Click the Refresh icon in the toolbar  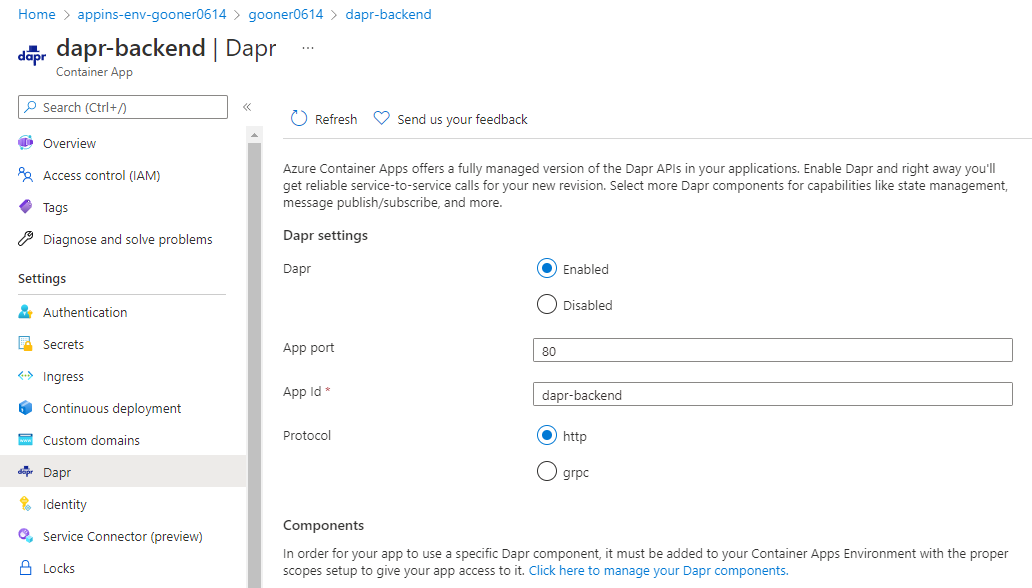299,119
